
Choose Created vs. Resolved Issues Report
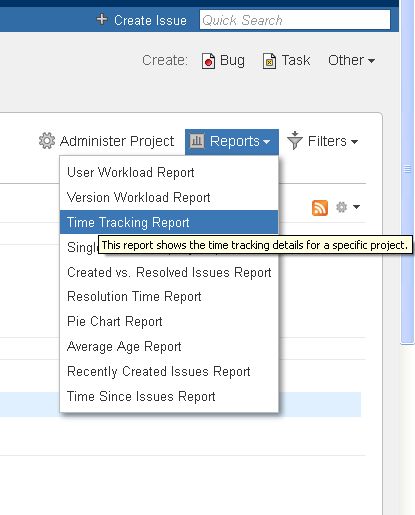pyautogui.click(x=169, y=272)
